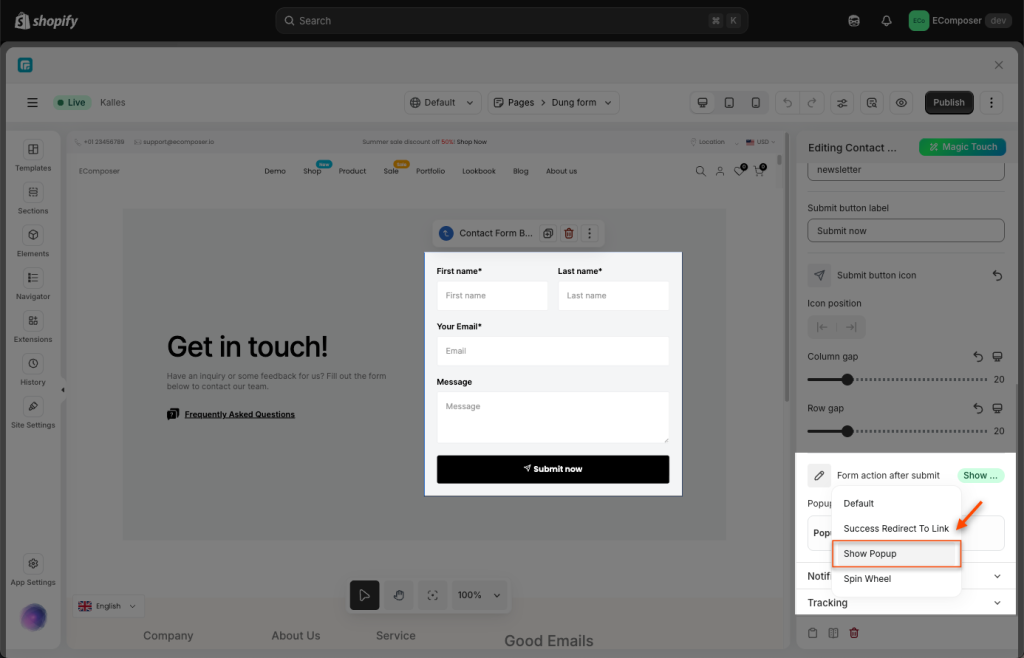Choose Success Redirect To Link option
Screen dimensions: 1024x658
point(896,528)
